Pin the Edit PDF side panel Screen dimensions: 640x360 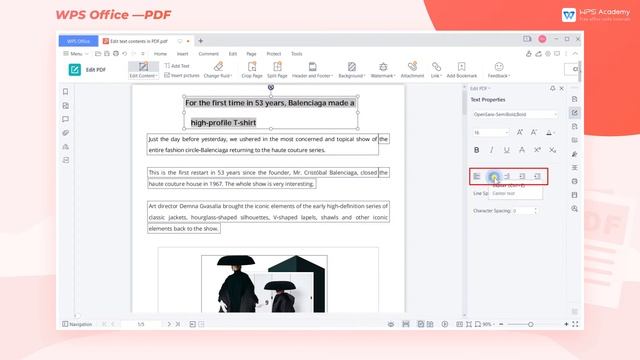click(x=552, y=88)
